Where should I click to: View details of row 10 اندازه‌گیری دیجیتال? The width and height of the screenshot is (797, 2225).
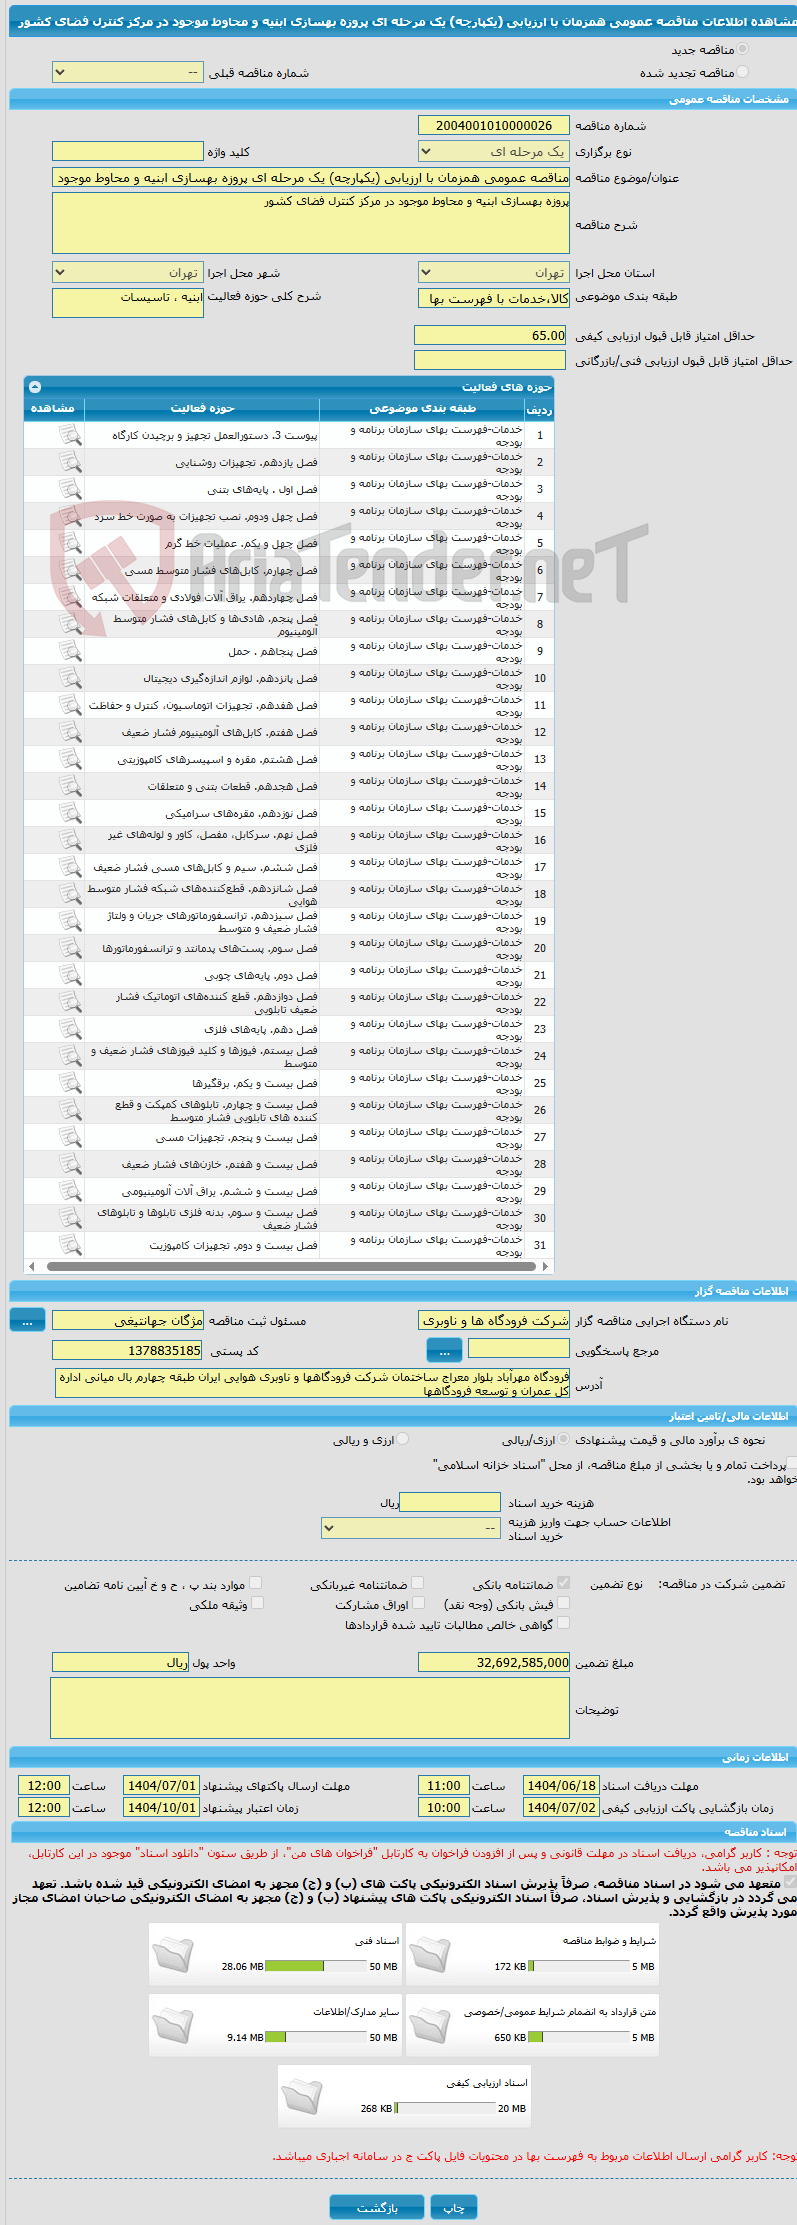[x=70, y=678]
